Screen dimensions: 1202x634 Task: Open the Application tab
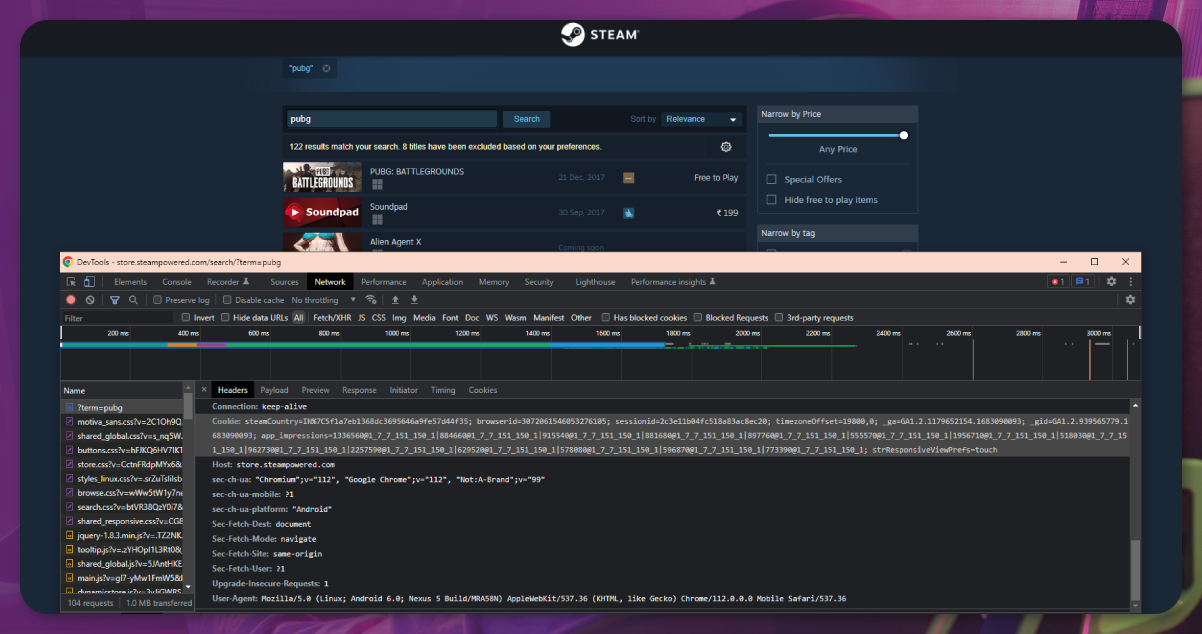click(442, 282)
